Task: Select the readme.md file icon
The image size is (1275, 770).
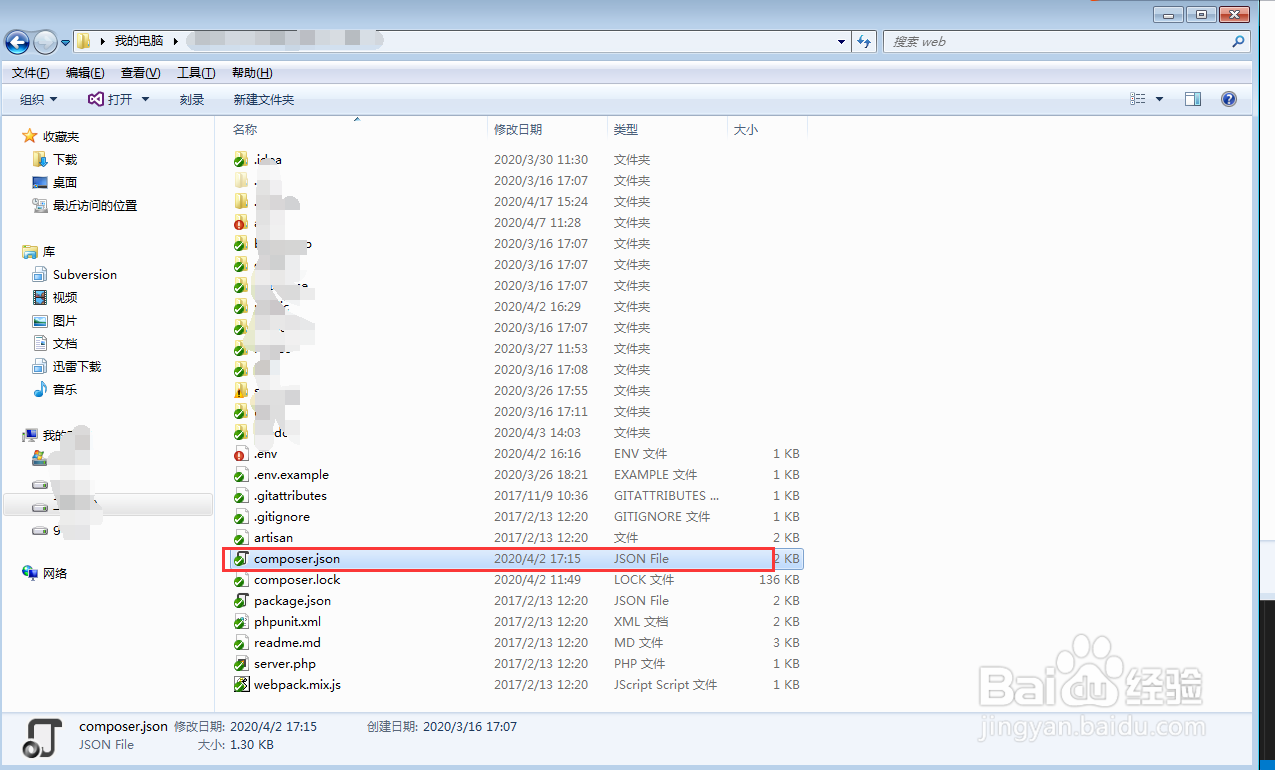Action: click(x=240, y=643)
